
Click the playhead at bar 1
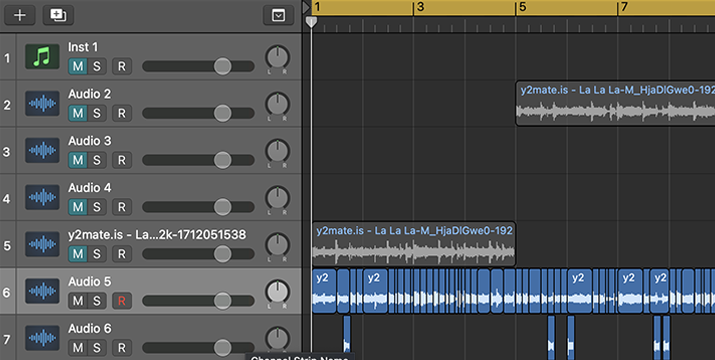pos(311,22)
